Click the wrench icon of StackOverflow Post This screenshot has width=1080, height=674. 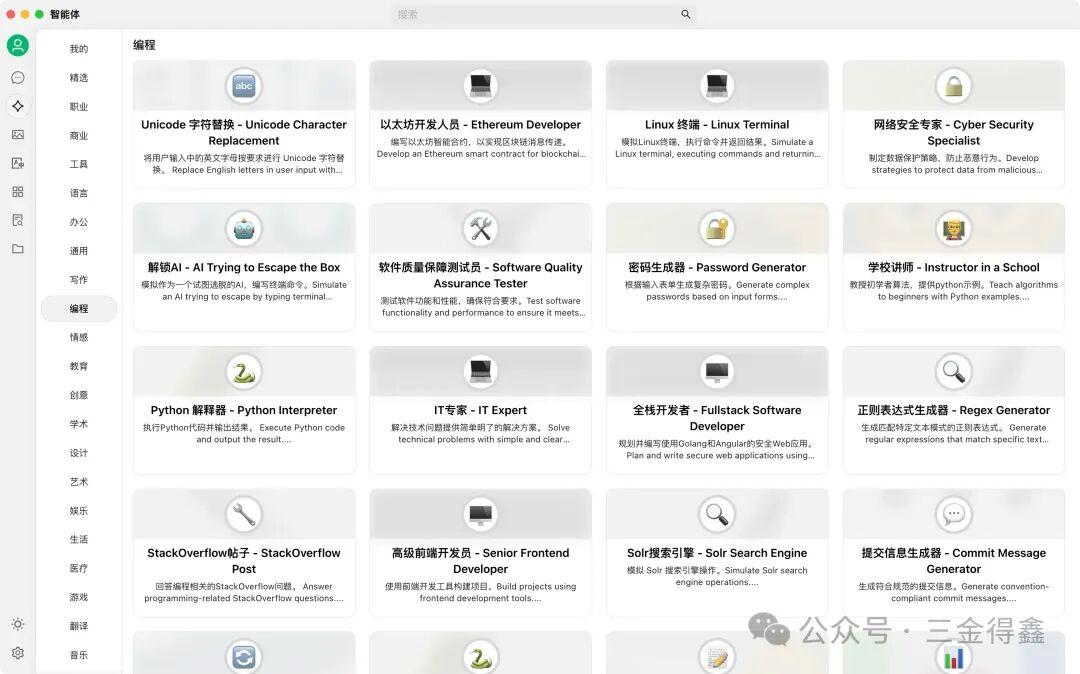pyautogui.click(x=244, y=514)
